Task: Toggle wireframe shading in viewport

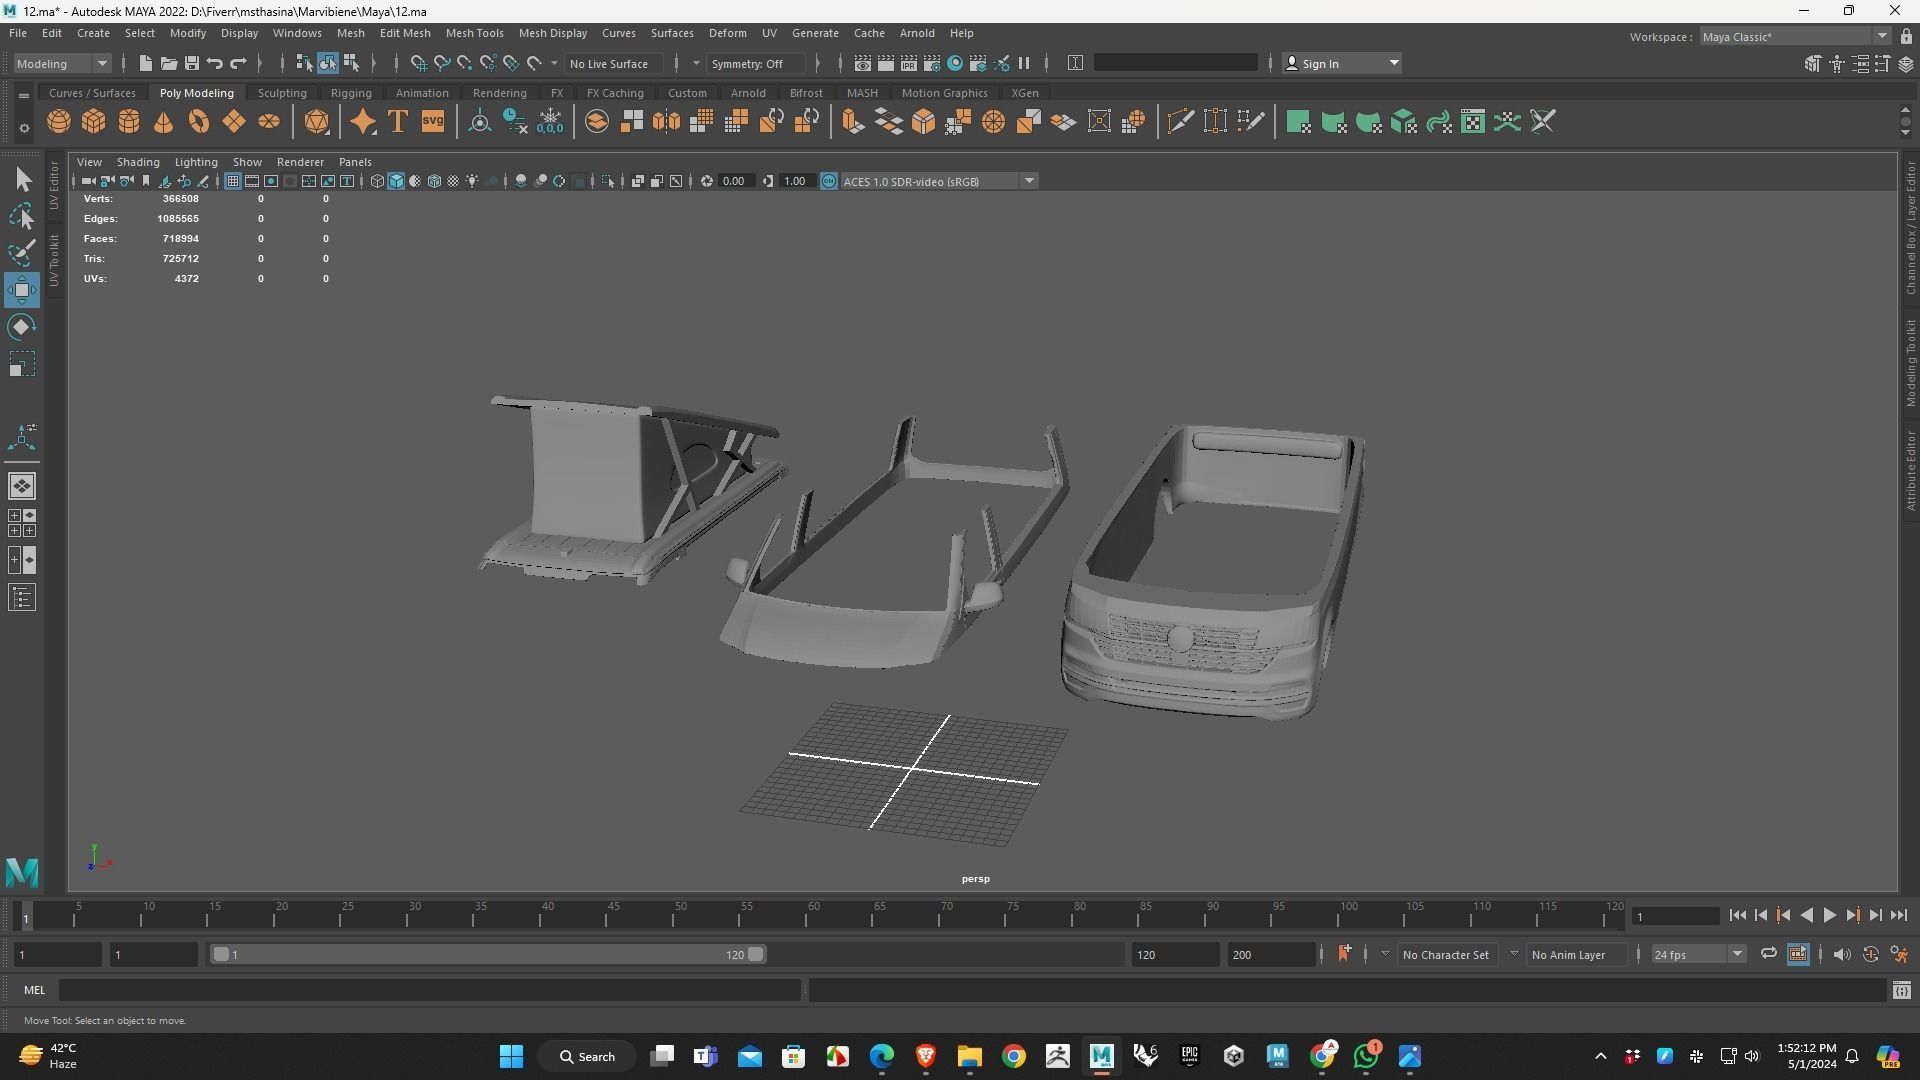Action: point(377,181)
